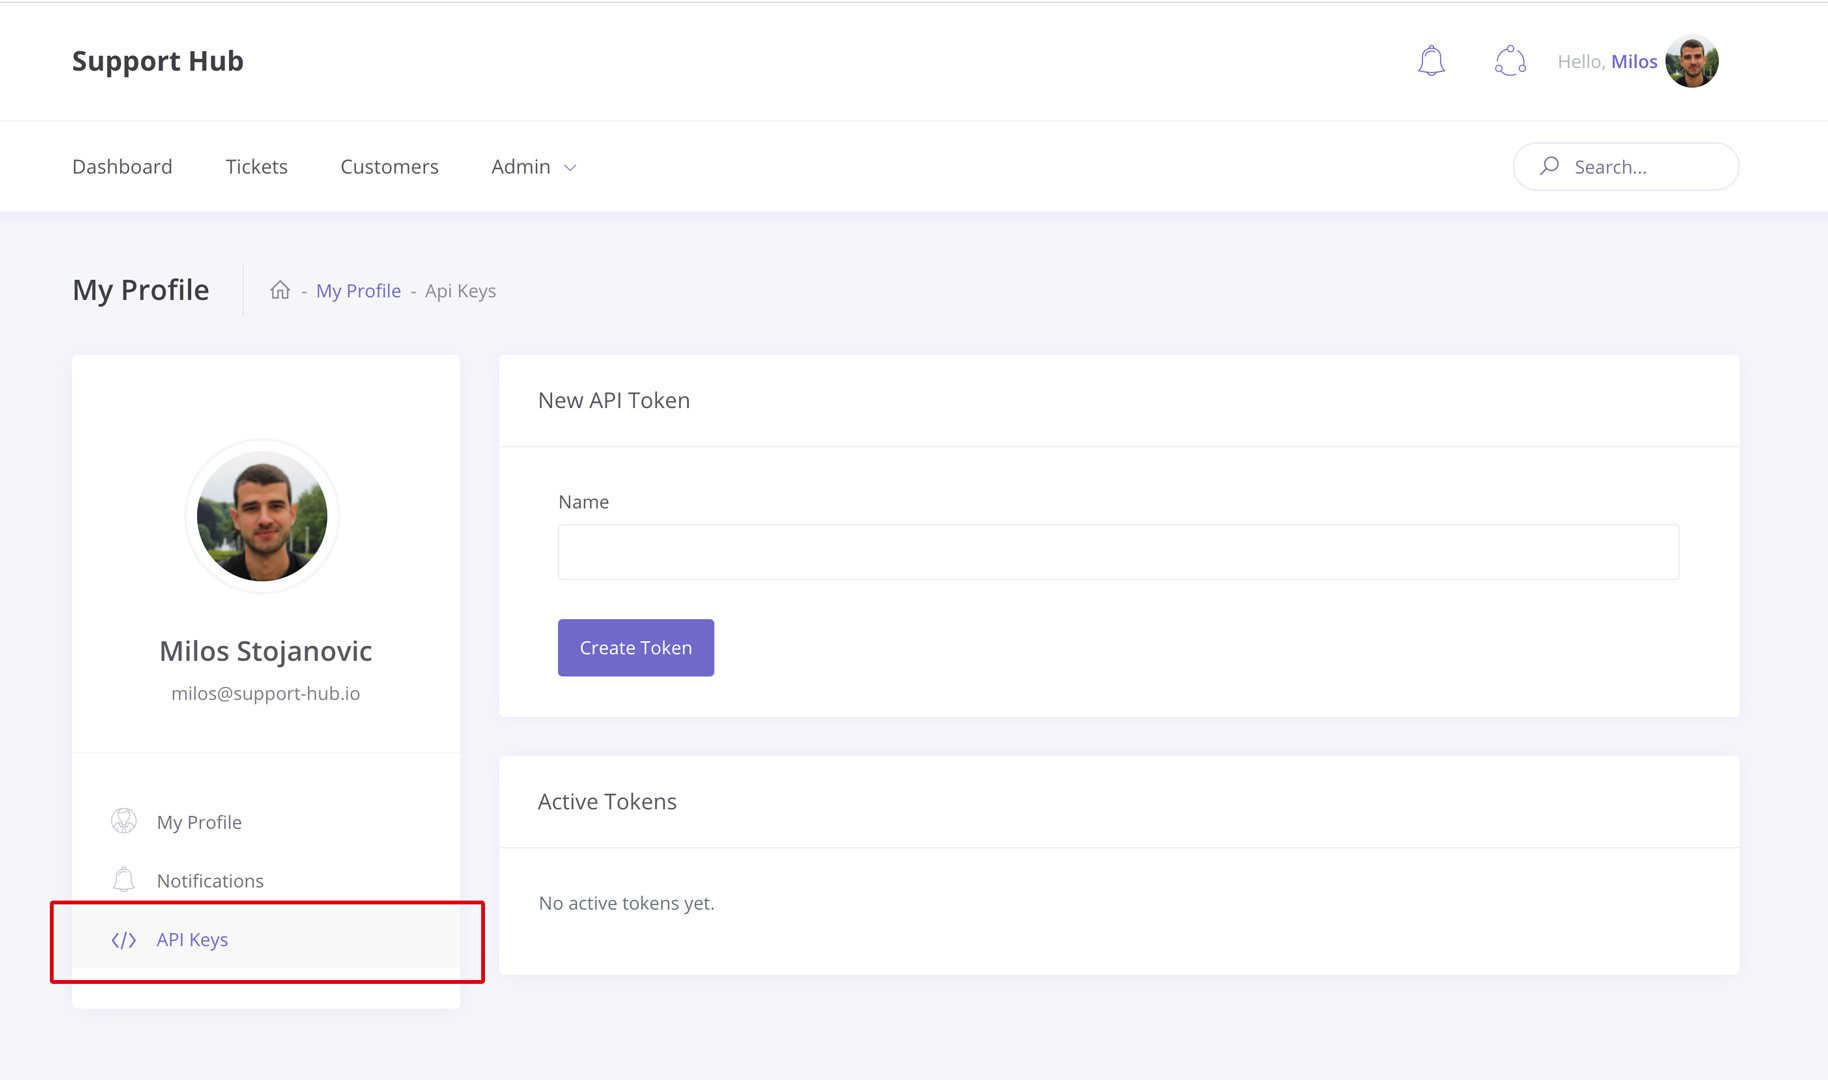Click the 'Api Keys' breadcrumb text
Screen dimensions: 1828x1080
[x=460, y=291]
